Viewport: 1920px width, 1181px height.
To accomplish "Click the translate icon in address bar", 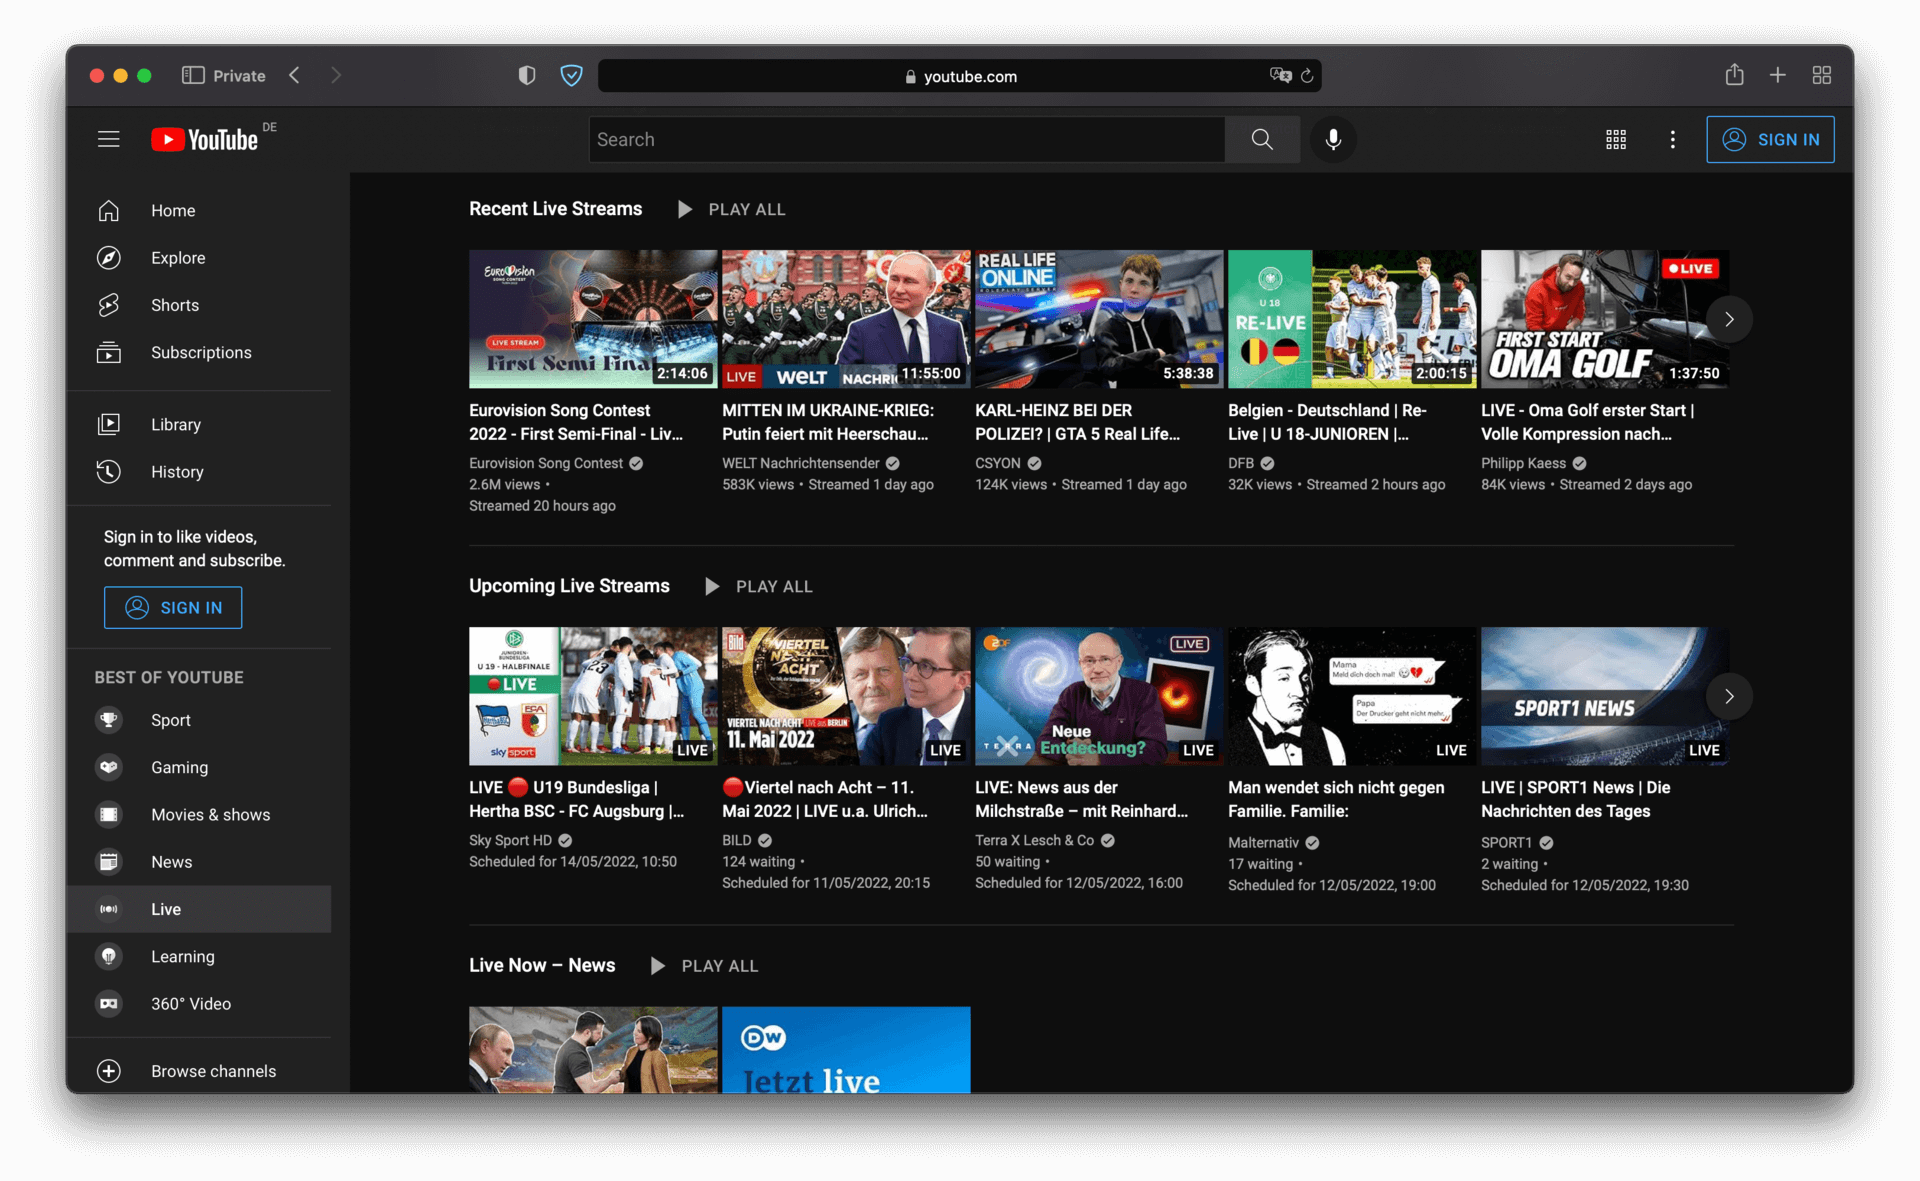I will click(x=1279, y=75).
